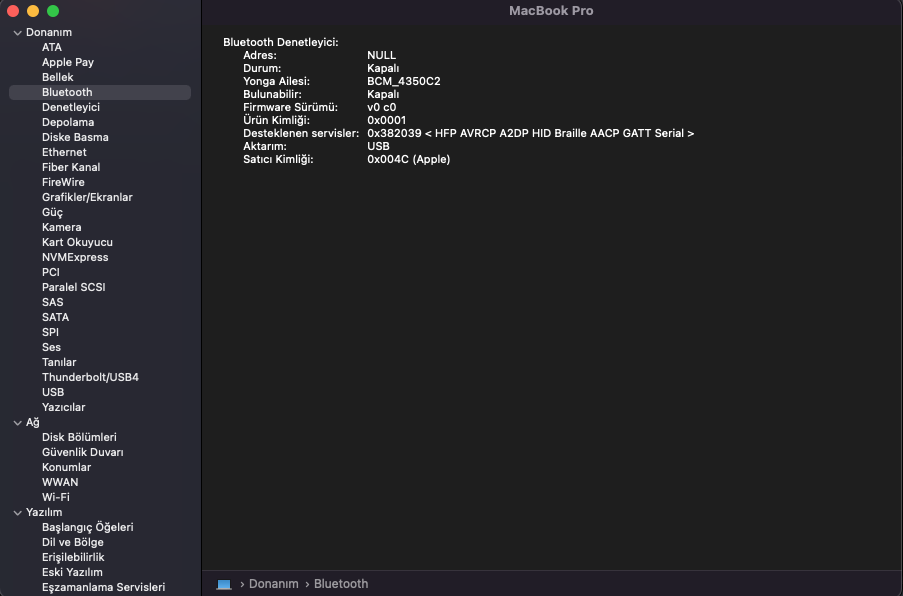Viewport: 903px width, 596px height.
Task: Click the supported services value 0x382039
Action: 530,133
